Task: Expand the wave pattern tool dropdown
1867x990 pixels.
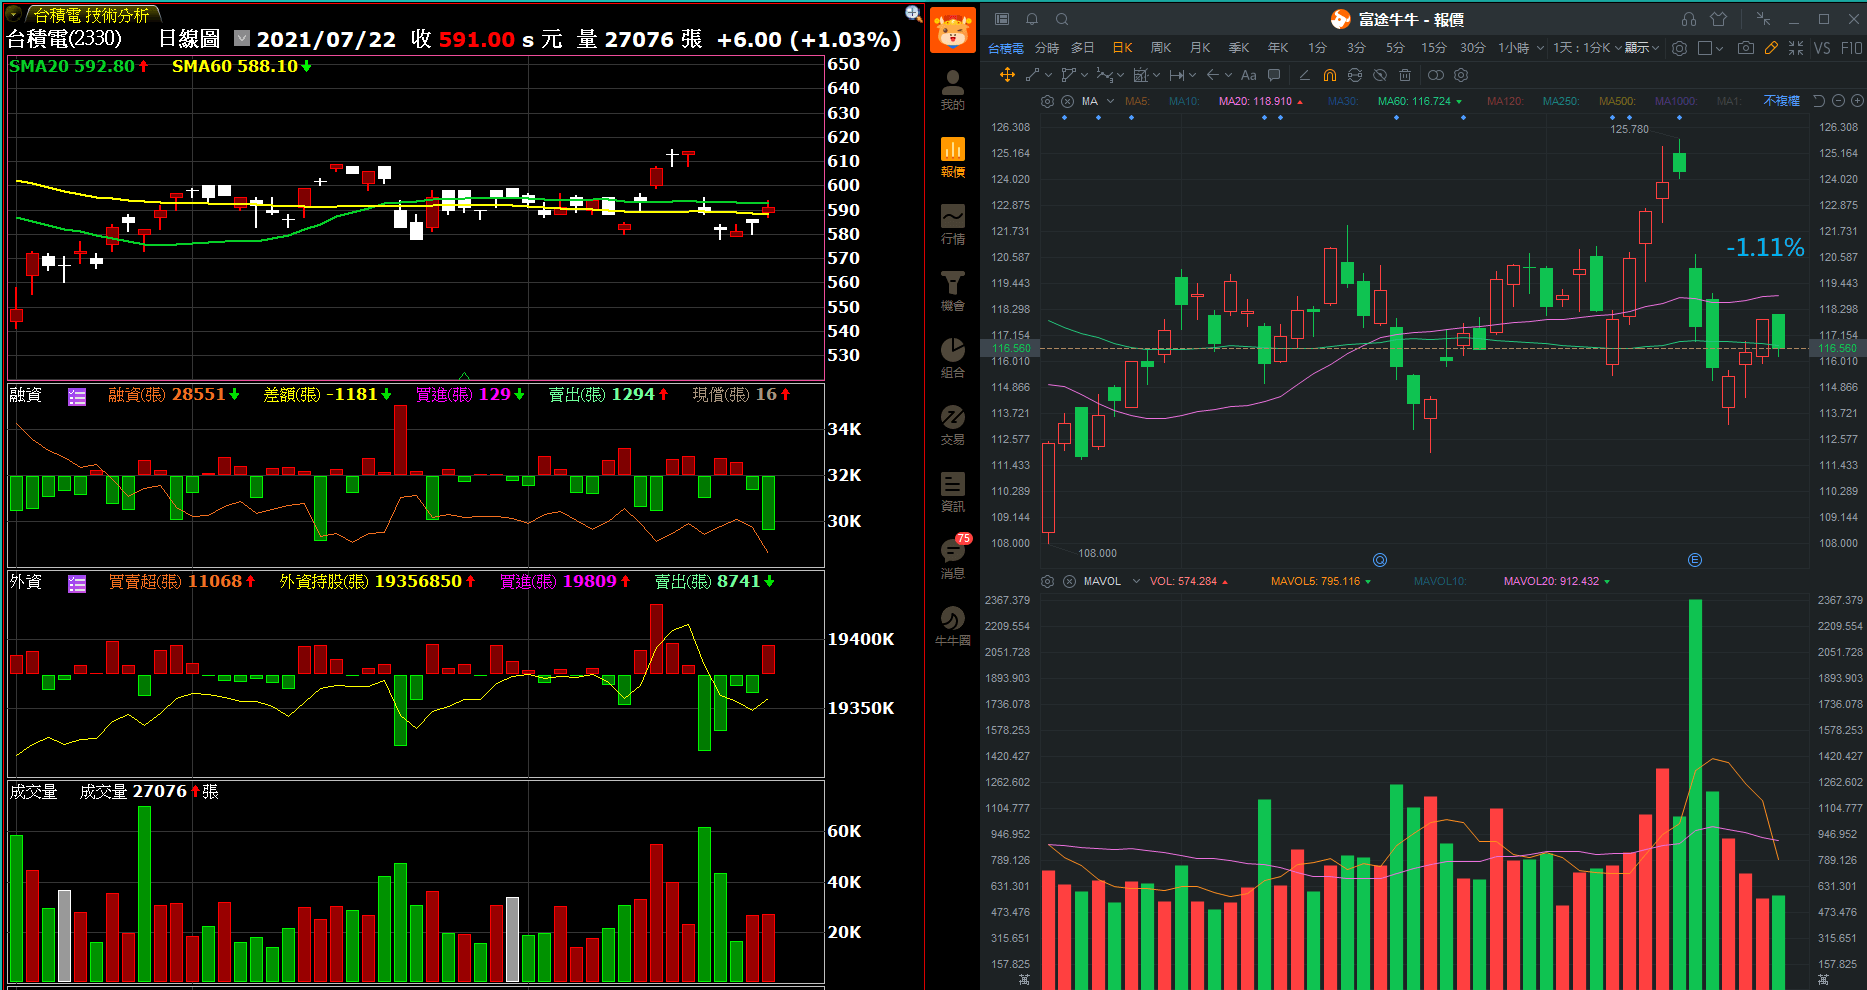Action: [x=1121, y=75]
